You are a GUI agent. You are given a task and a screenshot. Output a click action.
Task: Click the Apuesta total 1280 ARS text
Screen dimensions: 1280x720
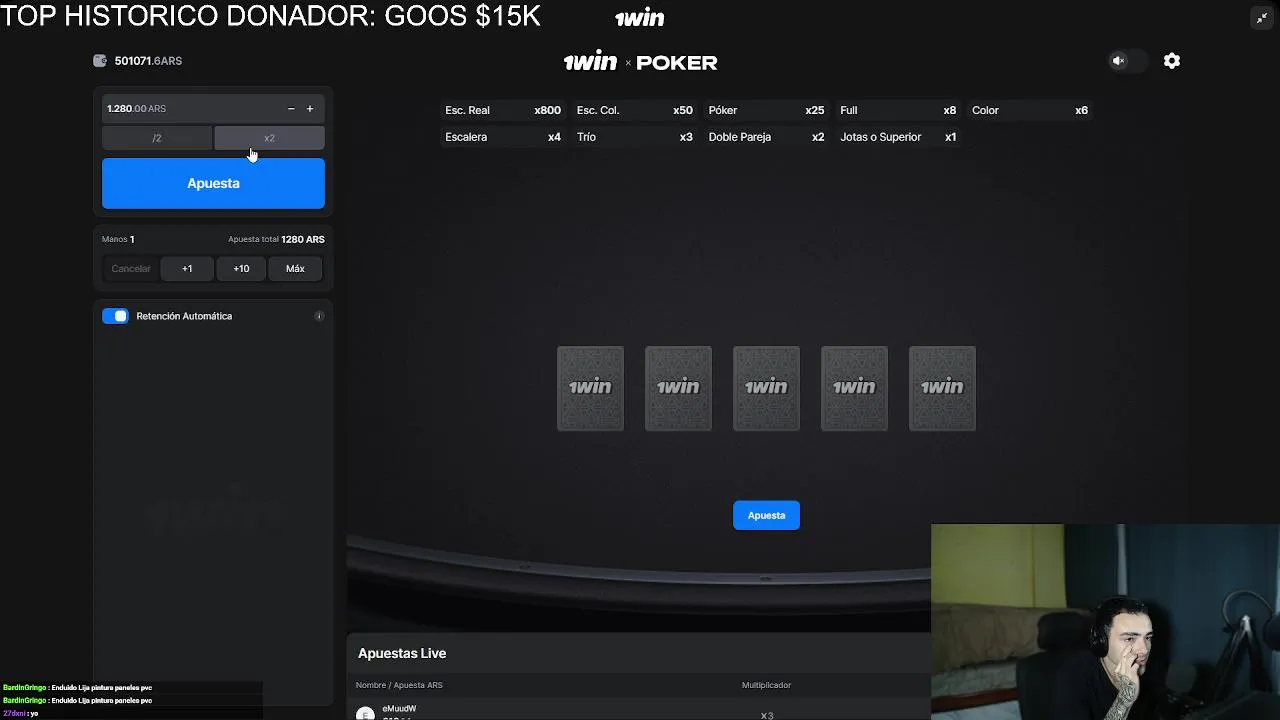(276, 240)
